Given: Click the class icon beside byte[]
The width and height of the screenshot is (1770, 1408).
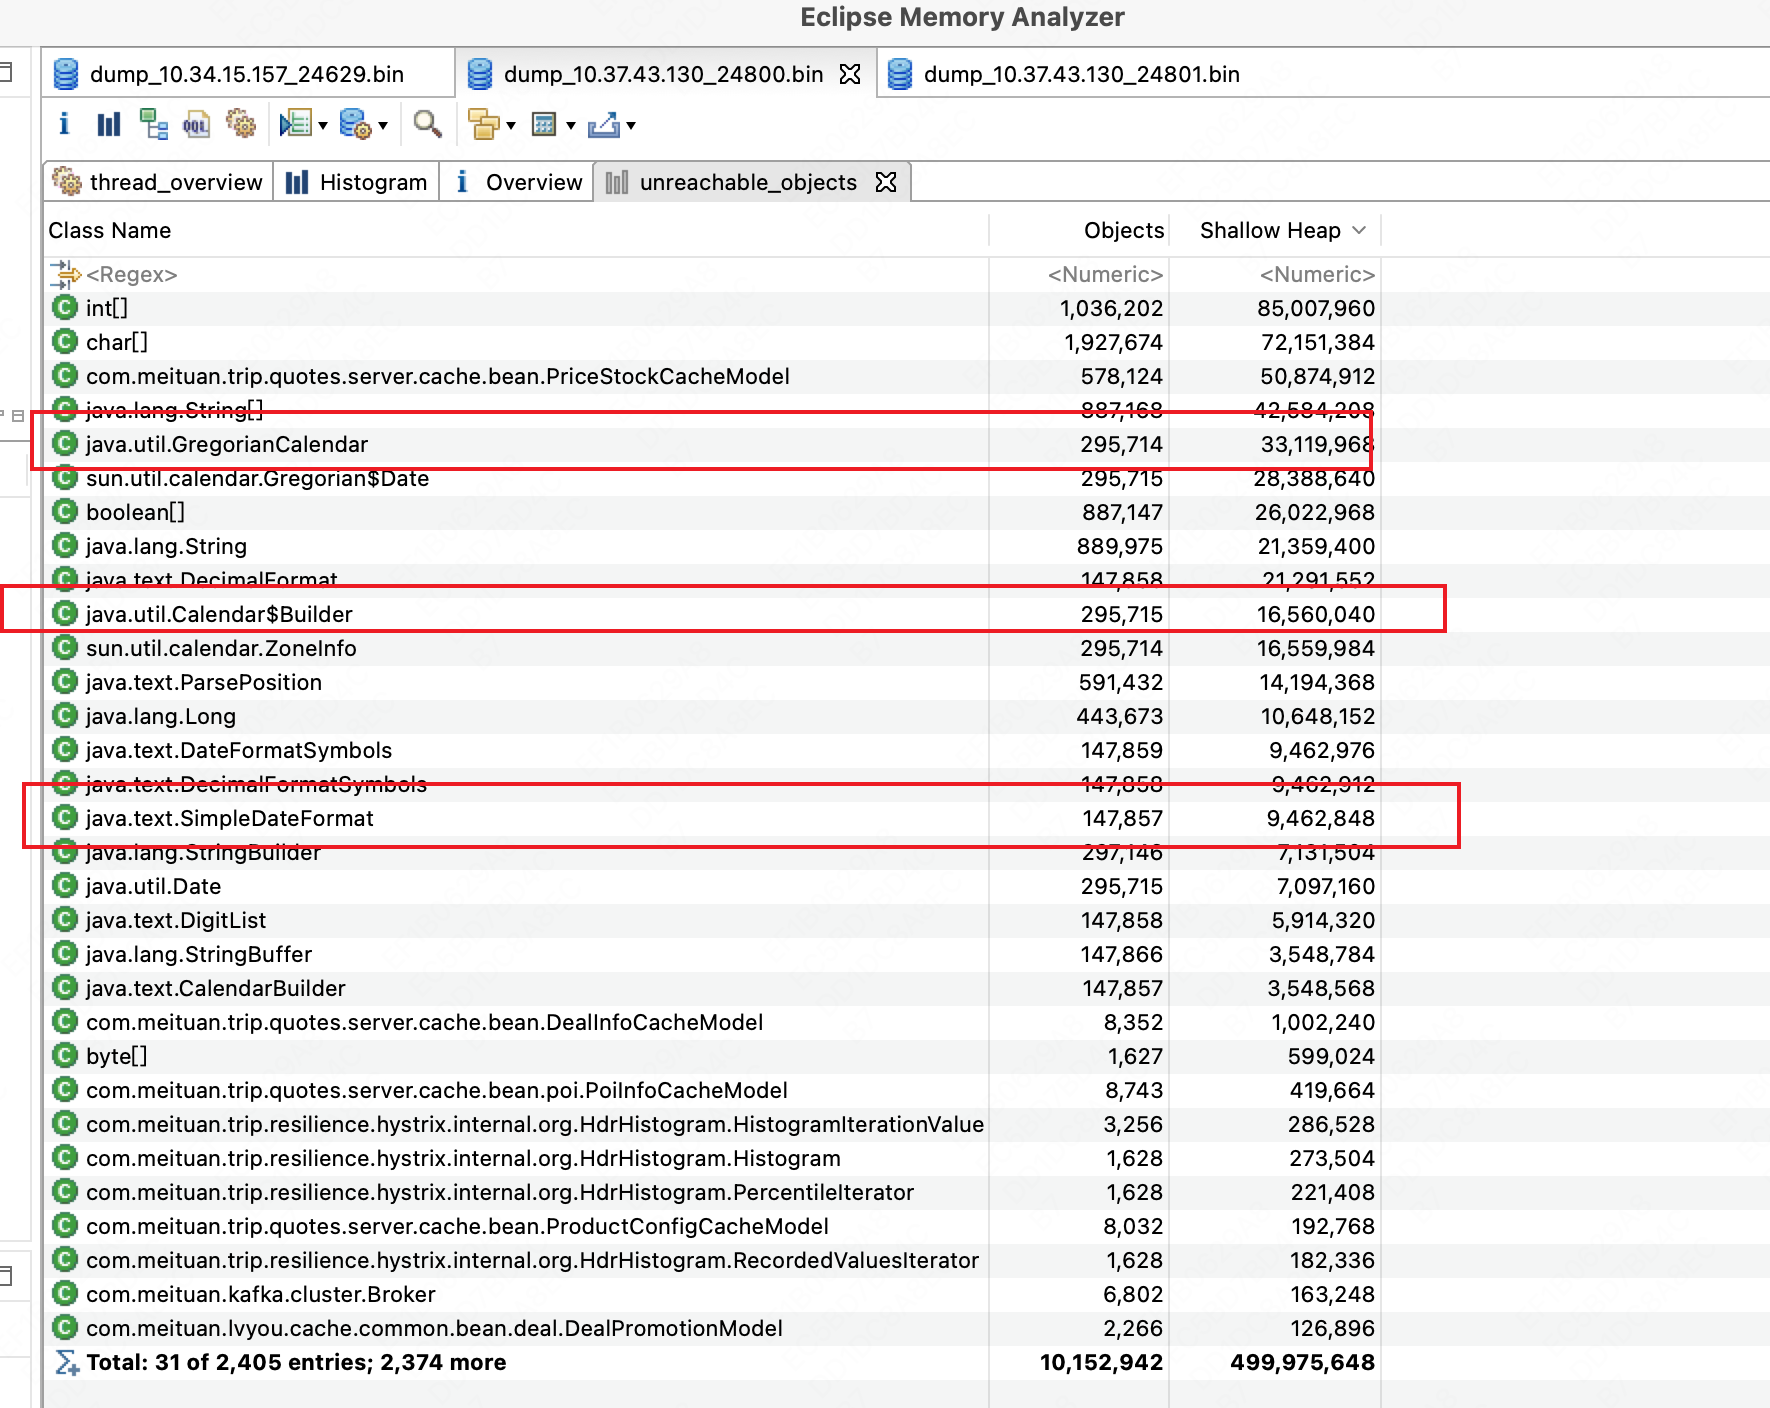Looking at the screenshot, I should [x=65, y=1056].
